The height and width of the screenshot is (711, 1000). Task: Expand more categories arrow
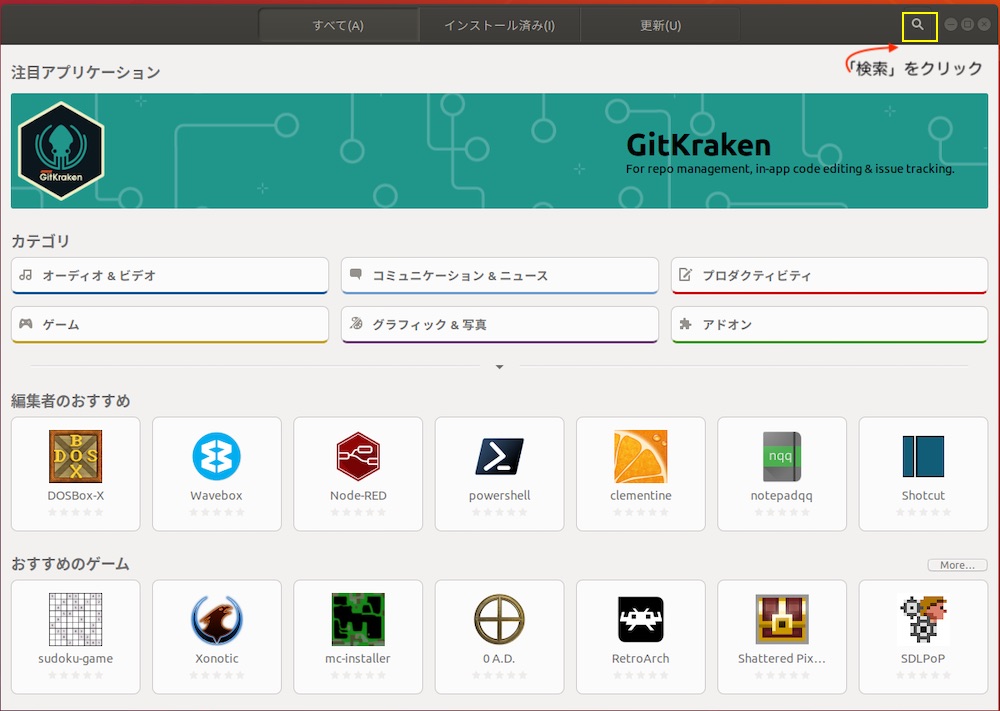click(x=499, y=367)
